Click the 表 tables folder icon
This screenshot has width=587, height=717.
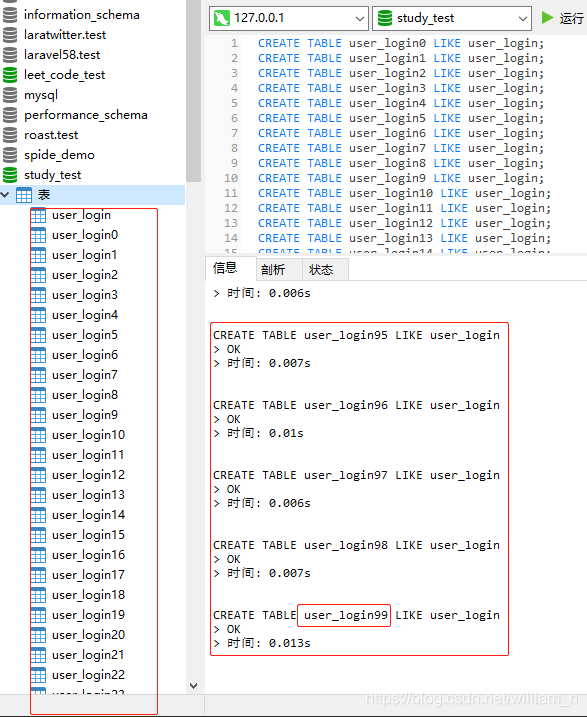click(24, 195)
